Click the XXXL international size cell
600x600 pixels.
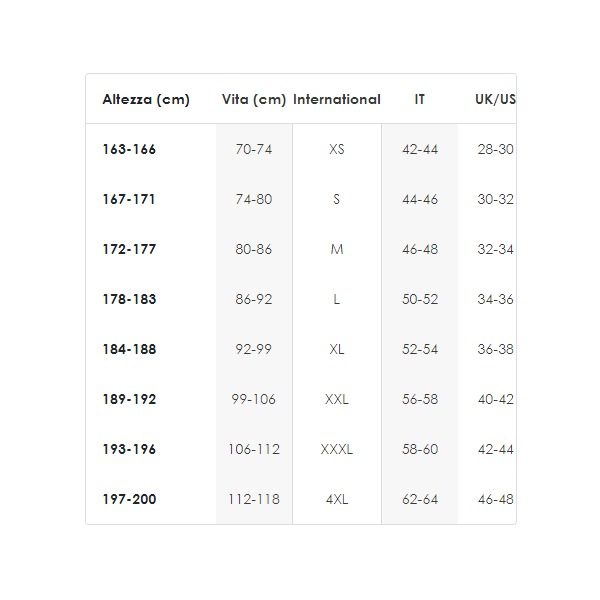(x=337, y=450)
